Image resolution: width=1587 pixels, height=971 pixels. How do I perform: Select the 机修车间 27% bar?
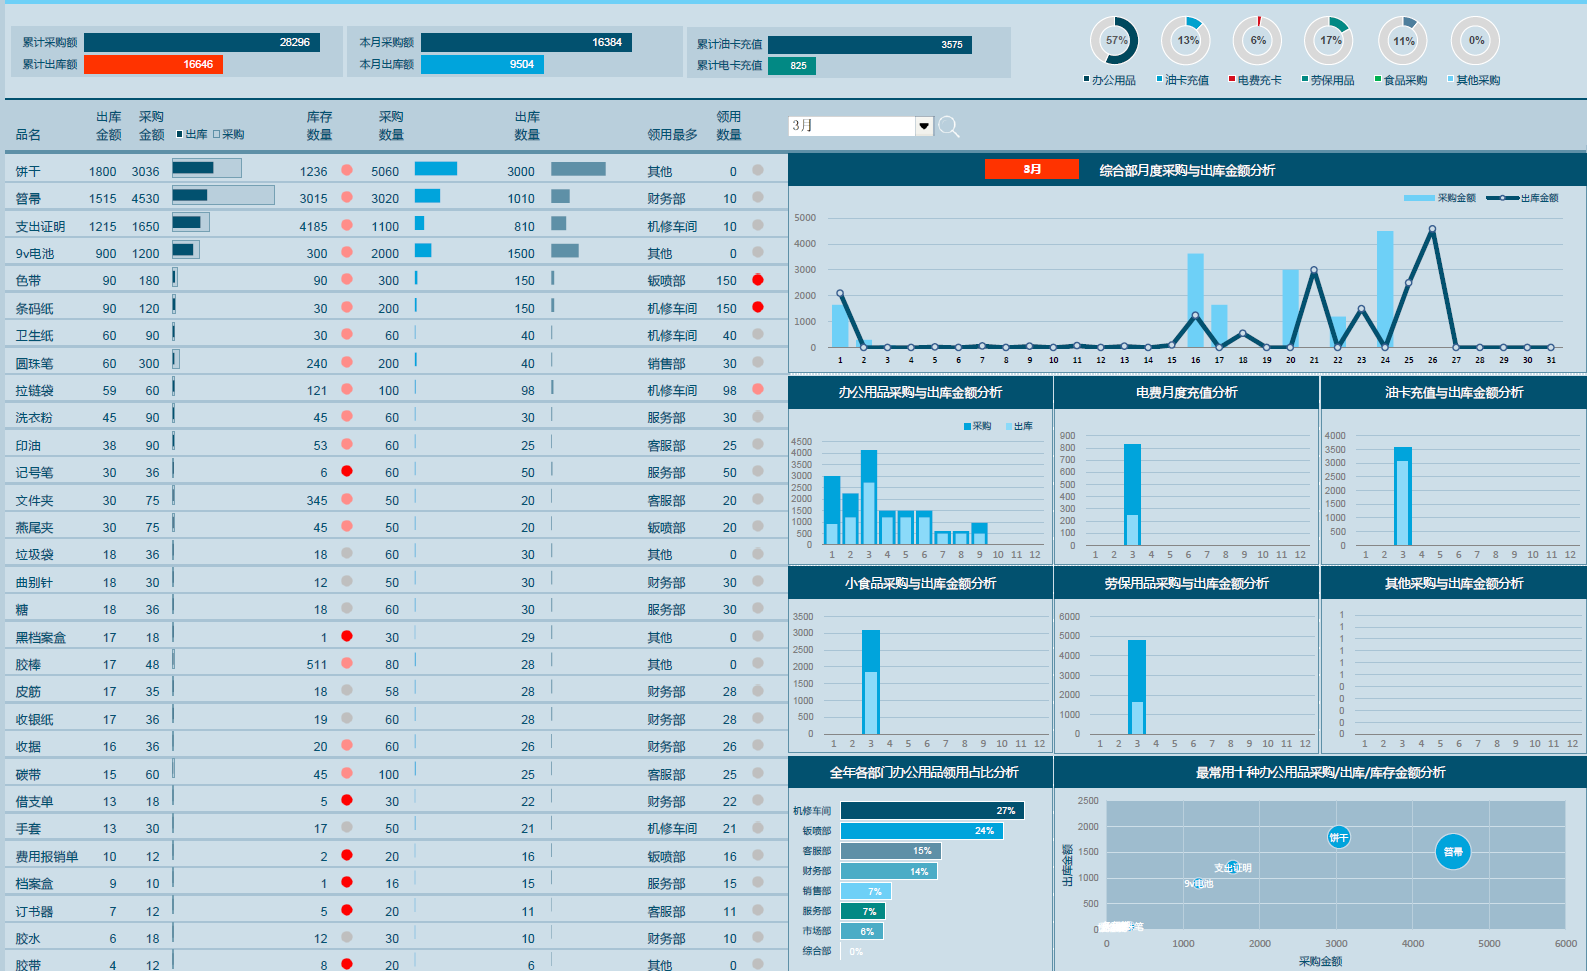932,811
